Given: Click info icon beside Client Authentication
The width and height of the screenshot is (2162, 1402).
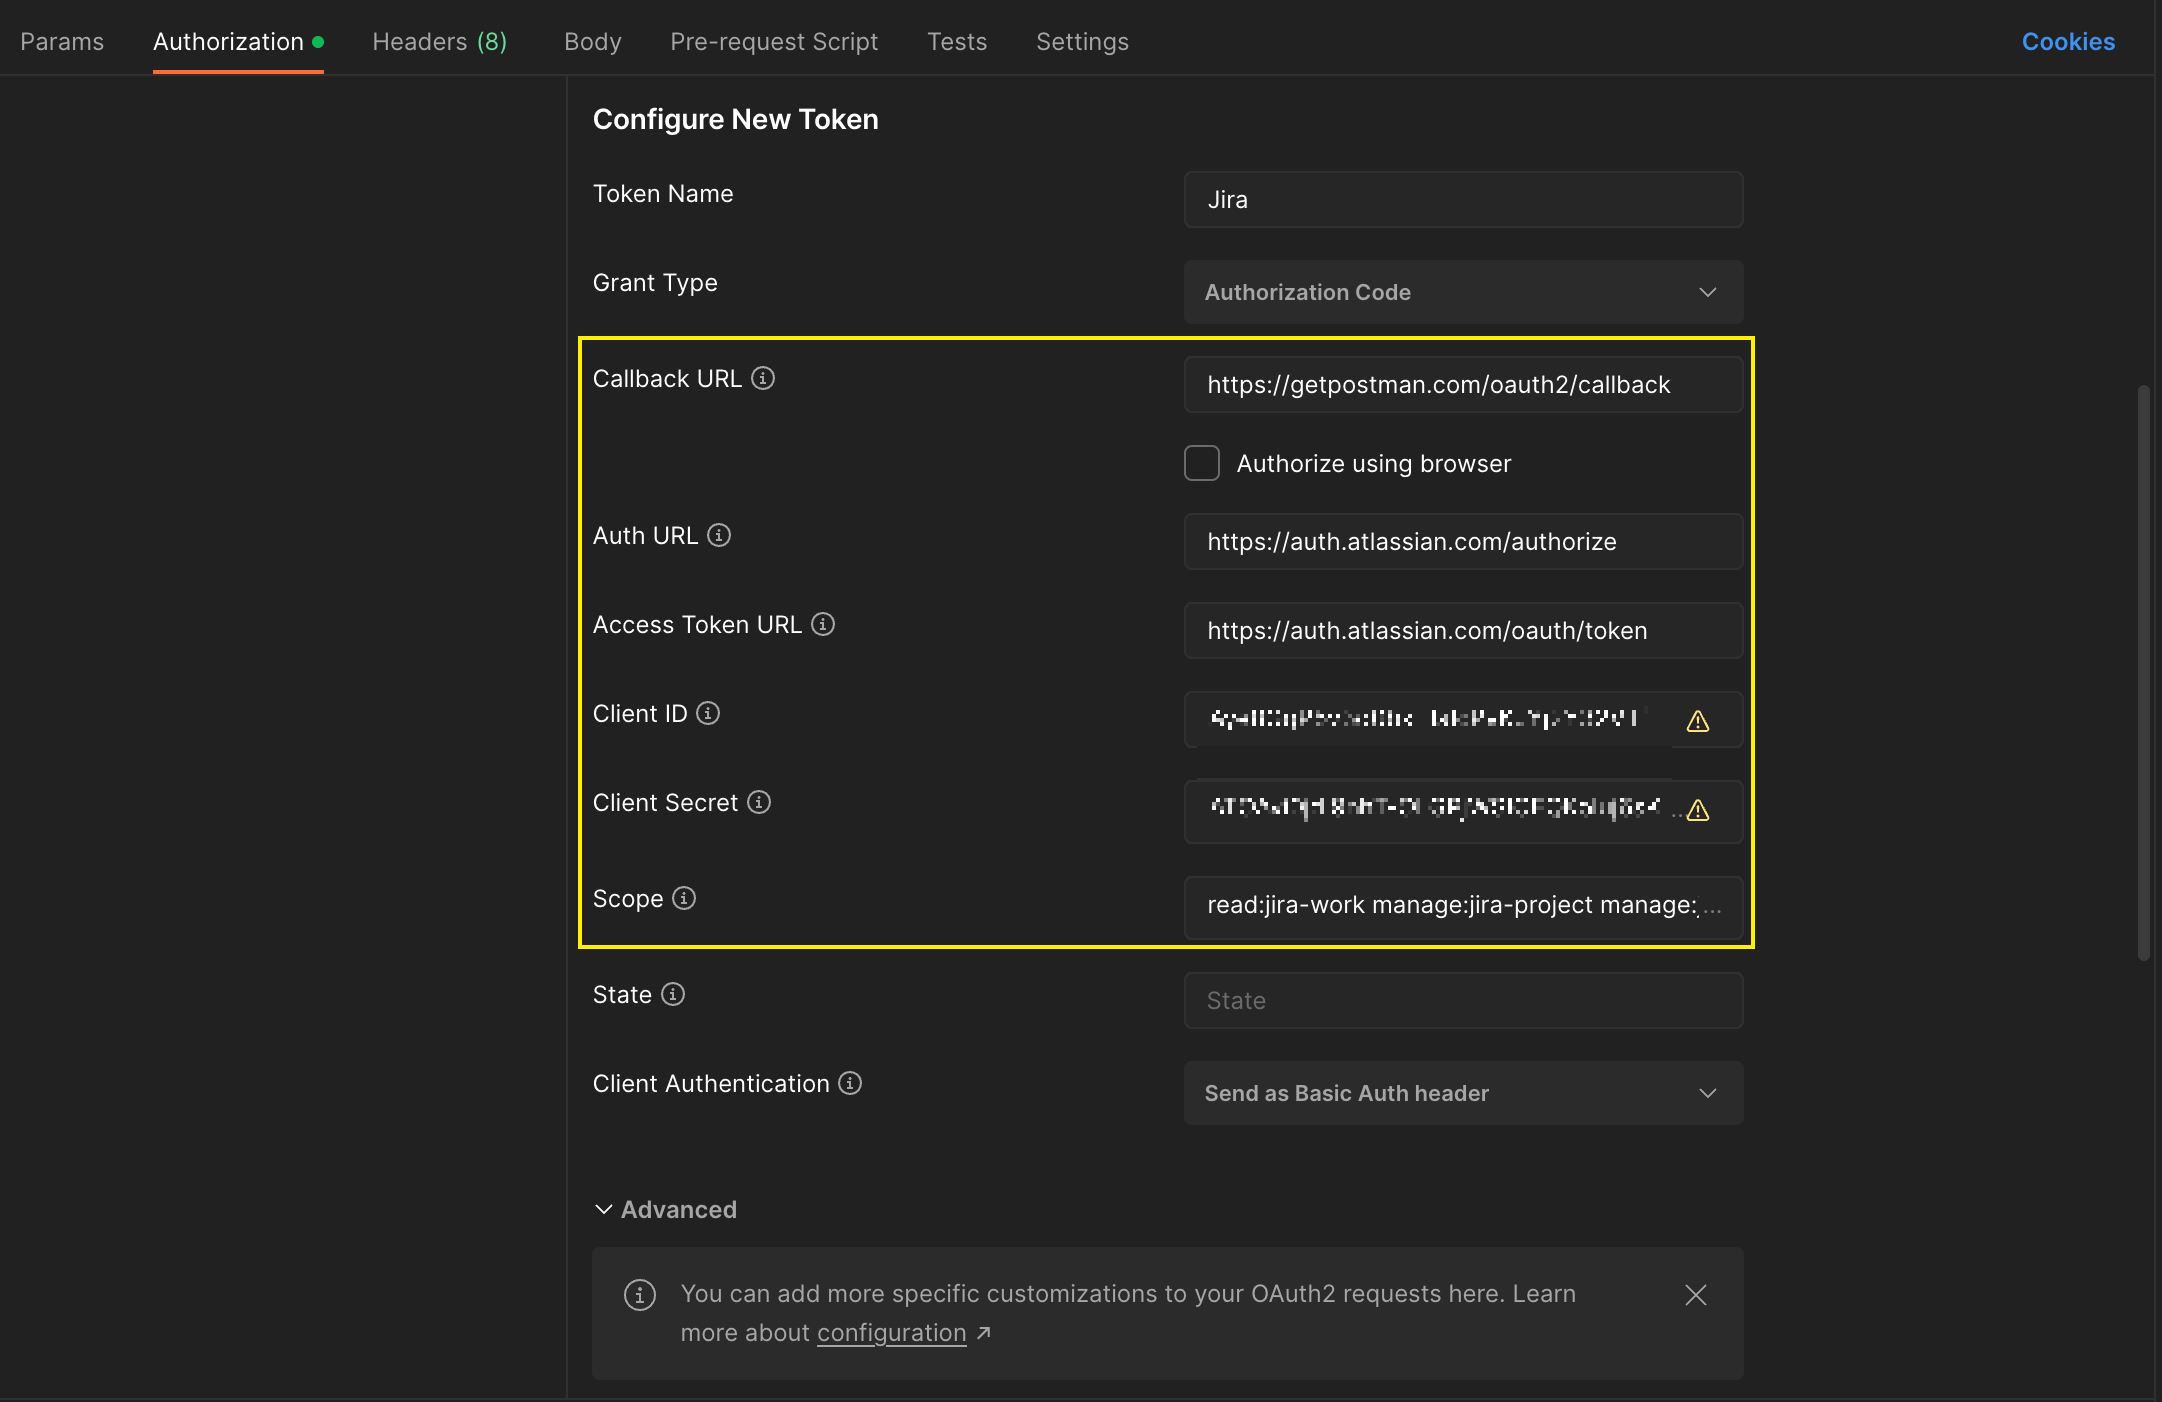Looking at the screenshot, I should [x=850, y=1083].
